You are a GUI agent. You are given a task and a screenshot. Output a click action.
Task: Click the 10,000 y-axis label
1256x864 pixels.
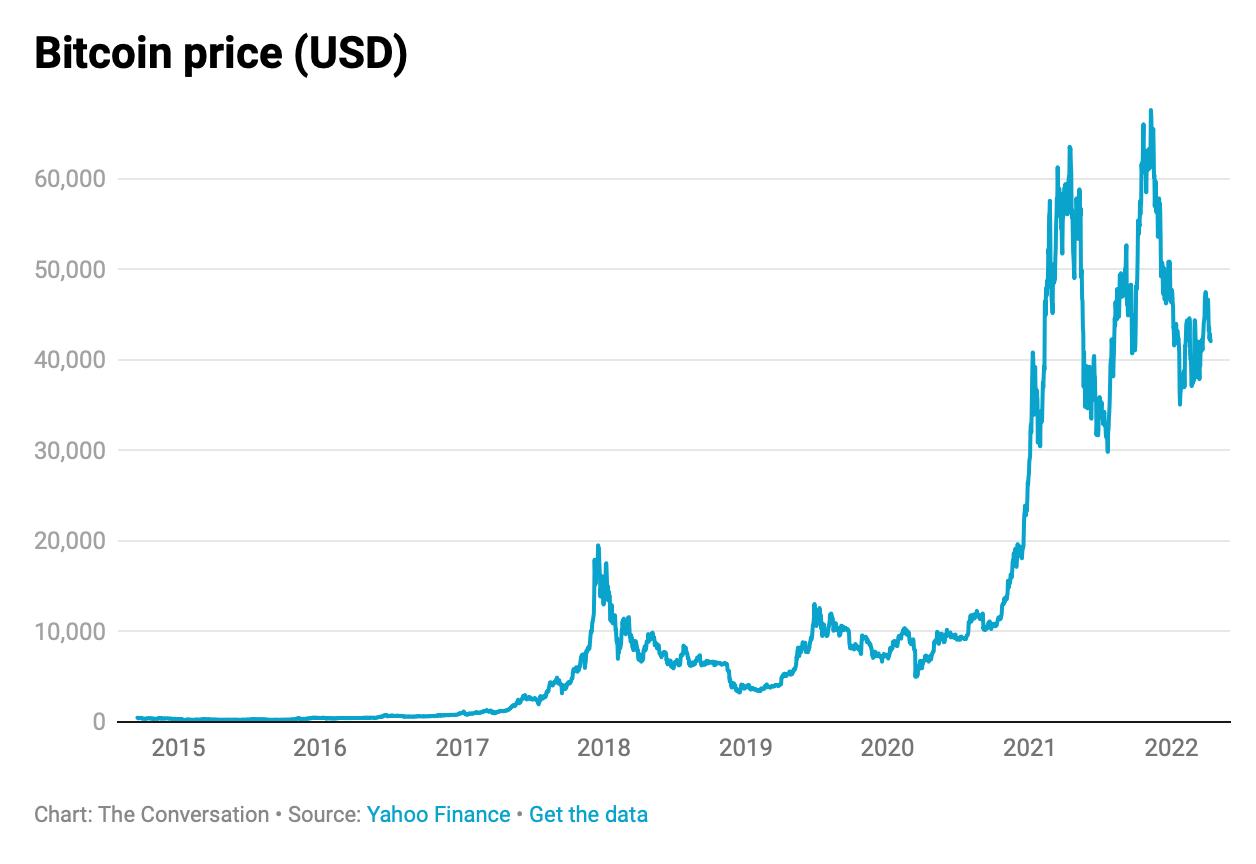(69, 631)
